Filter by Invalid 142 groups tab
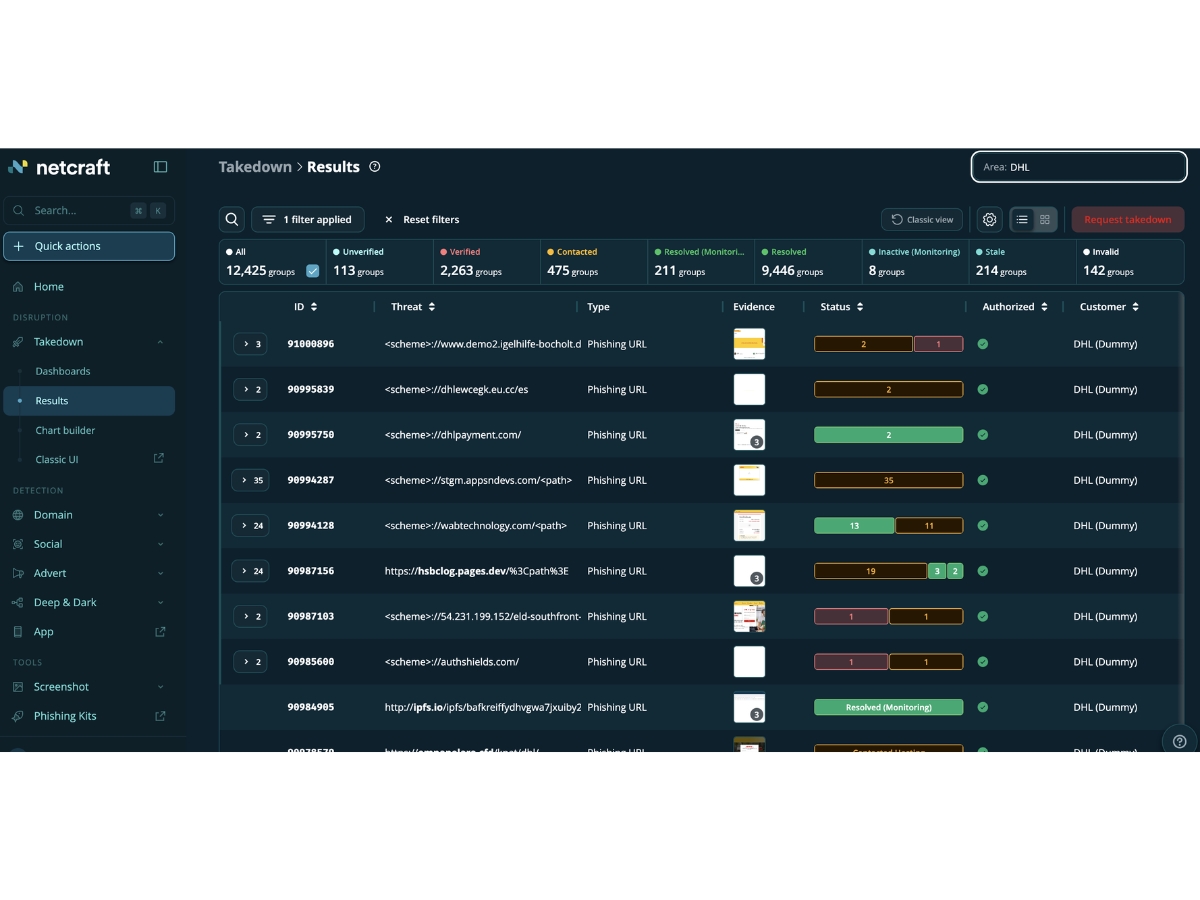This screenshot has width=1200, height=900. pyautogui.click(x=1130, y=262)
